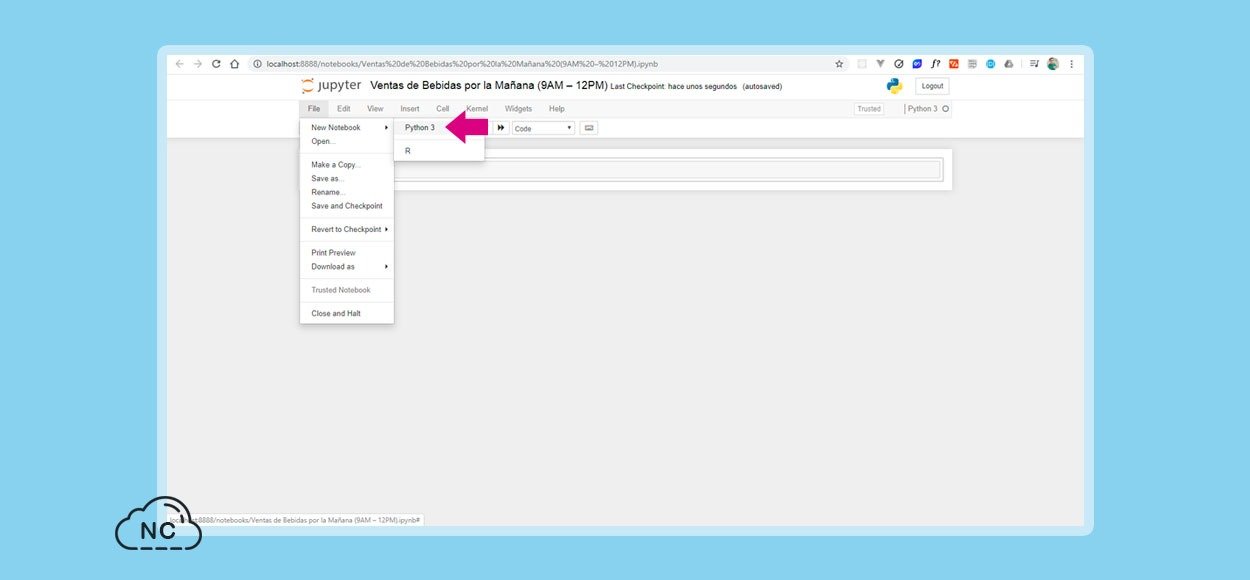Open the Code cell type dropdown
Screen dimensions: 1250x580
pyautogui.click(x=543, y=128)
